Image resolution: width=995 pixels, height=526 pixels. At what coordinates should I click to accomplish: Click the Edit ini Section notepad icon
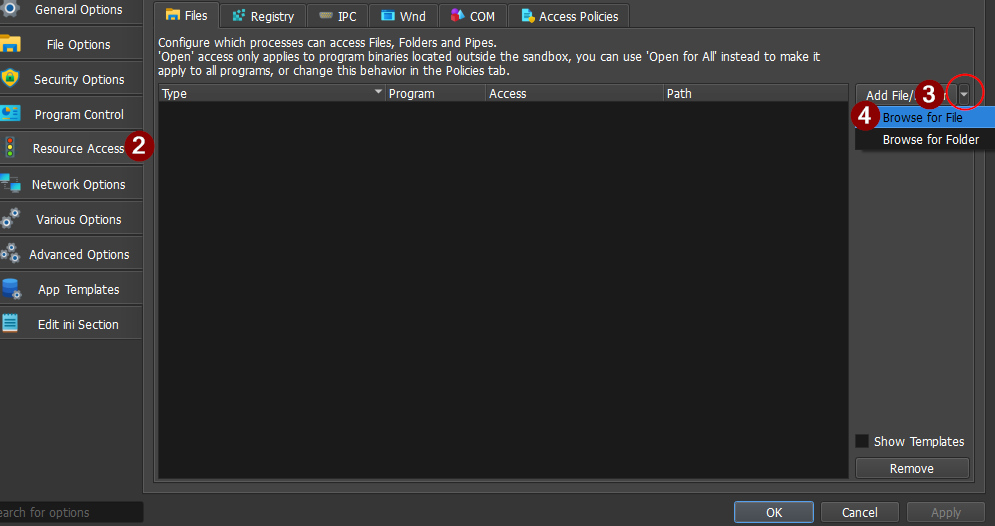(x=10, y=324)
